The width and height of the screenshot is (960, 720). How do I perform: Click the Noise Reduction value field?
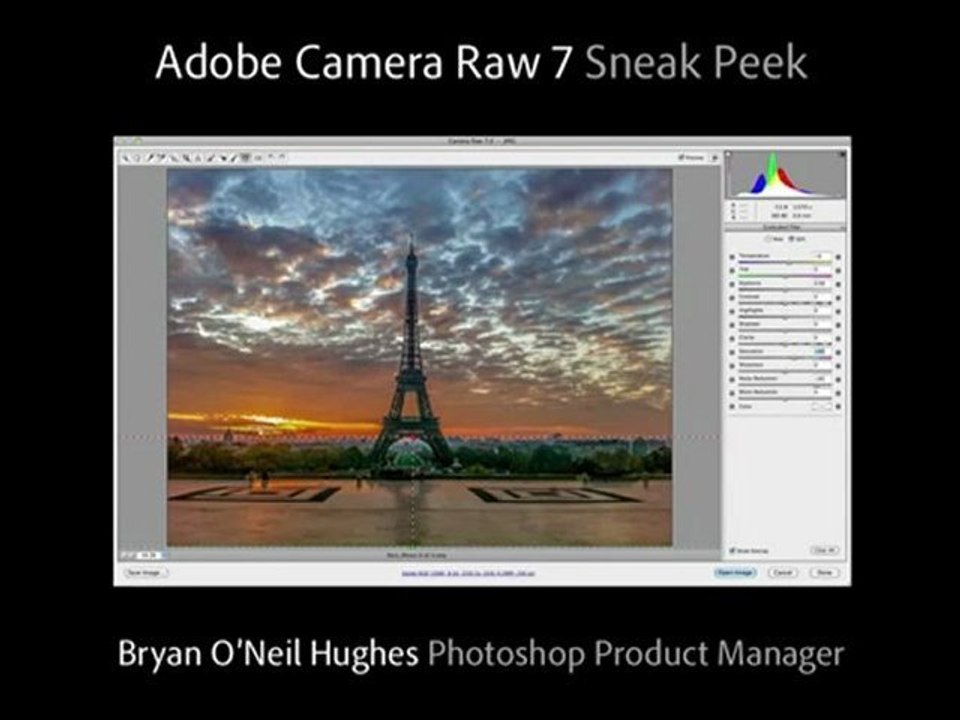click(x=822, y=378)
